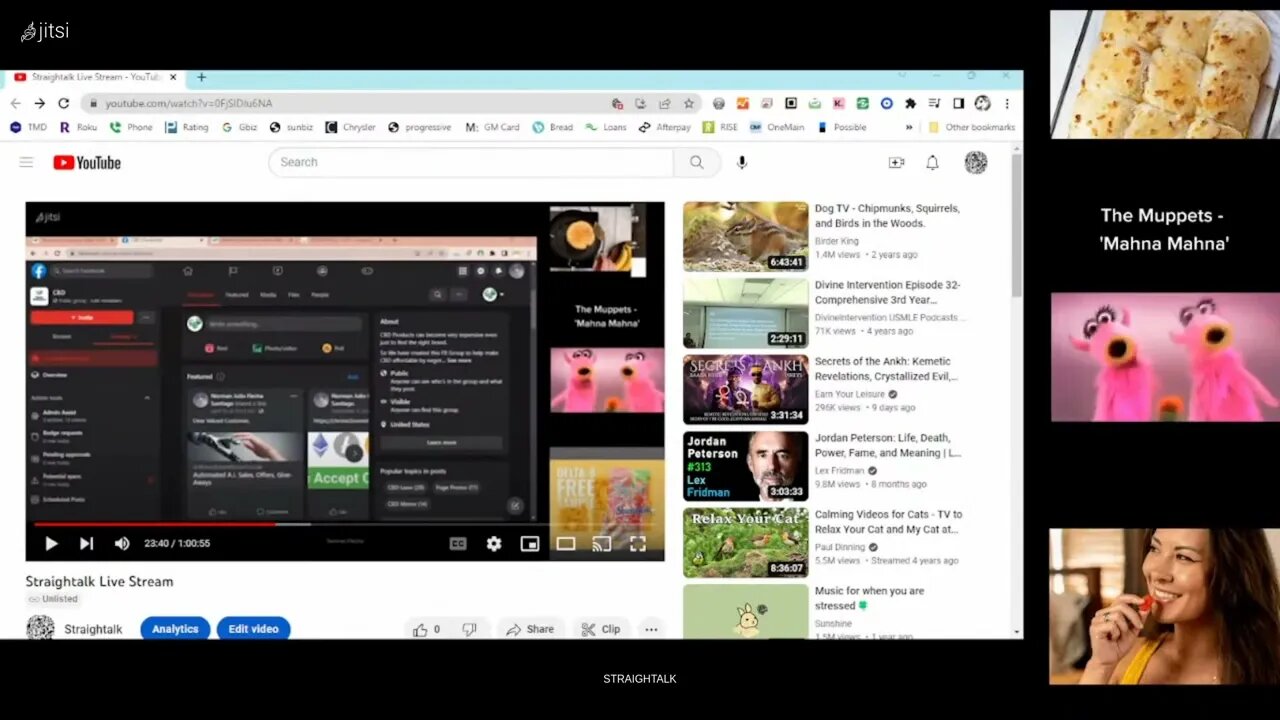This screenshot has height=720, width=1280.
Task: Open the Calming Videos for Cats thumbnail
Action: click(x=746, y=542)
